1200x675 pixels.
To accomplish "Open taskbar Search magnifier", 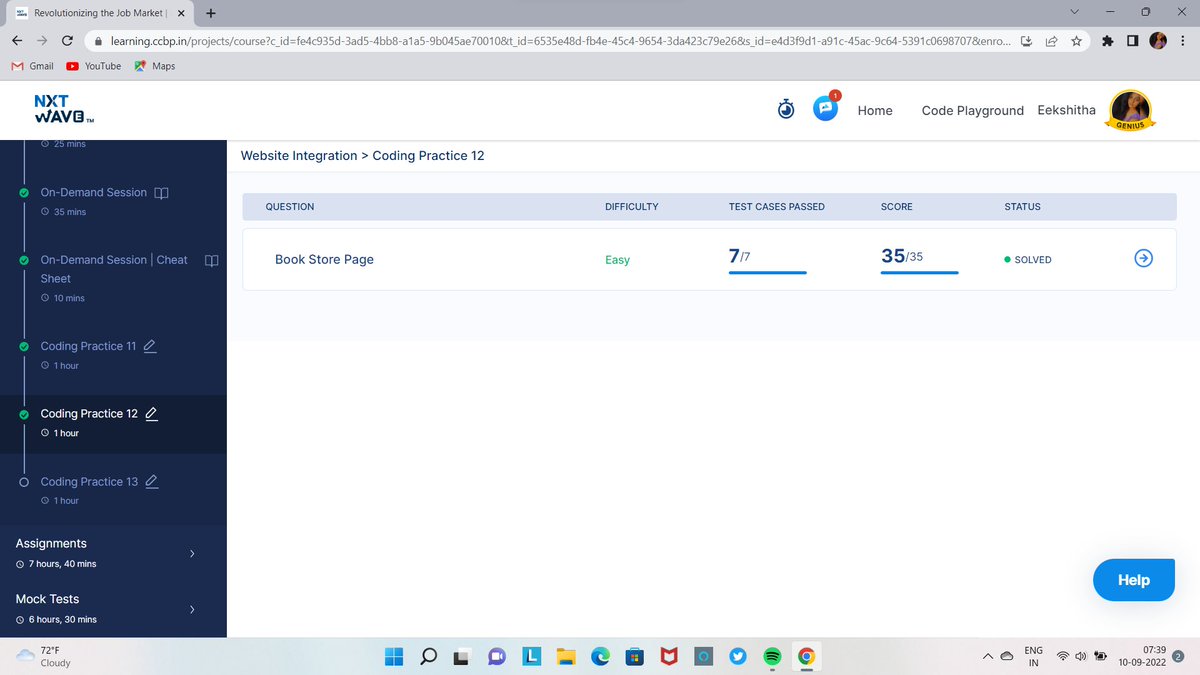I will [428, 656].
